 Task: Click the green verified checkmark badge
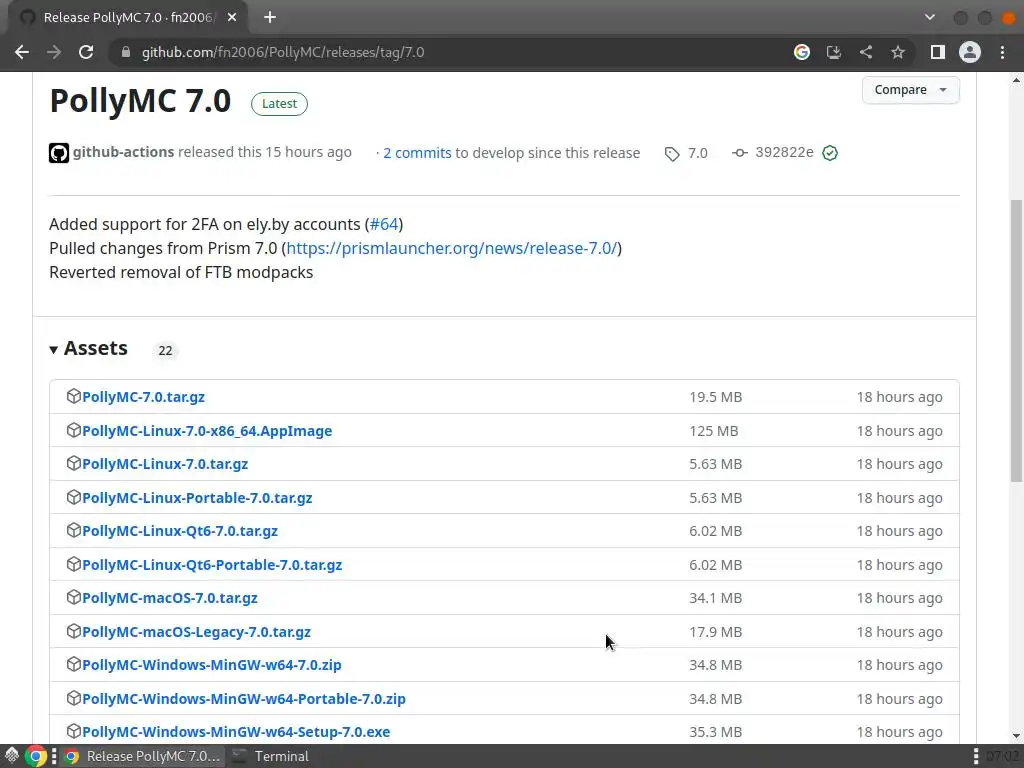click(x=830, y=153)
